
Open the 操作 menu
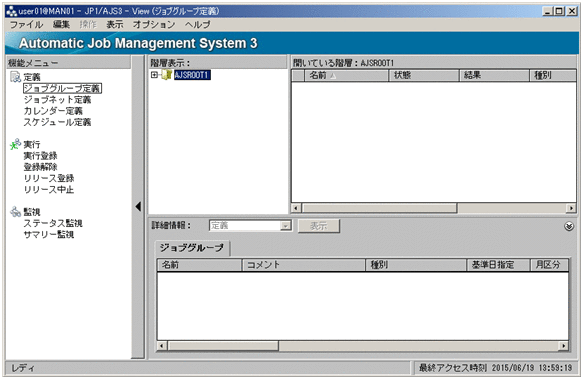[x=88, y=25]
